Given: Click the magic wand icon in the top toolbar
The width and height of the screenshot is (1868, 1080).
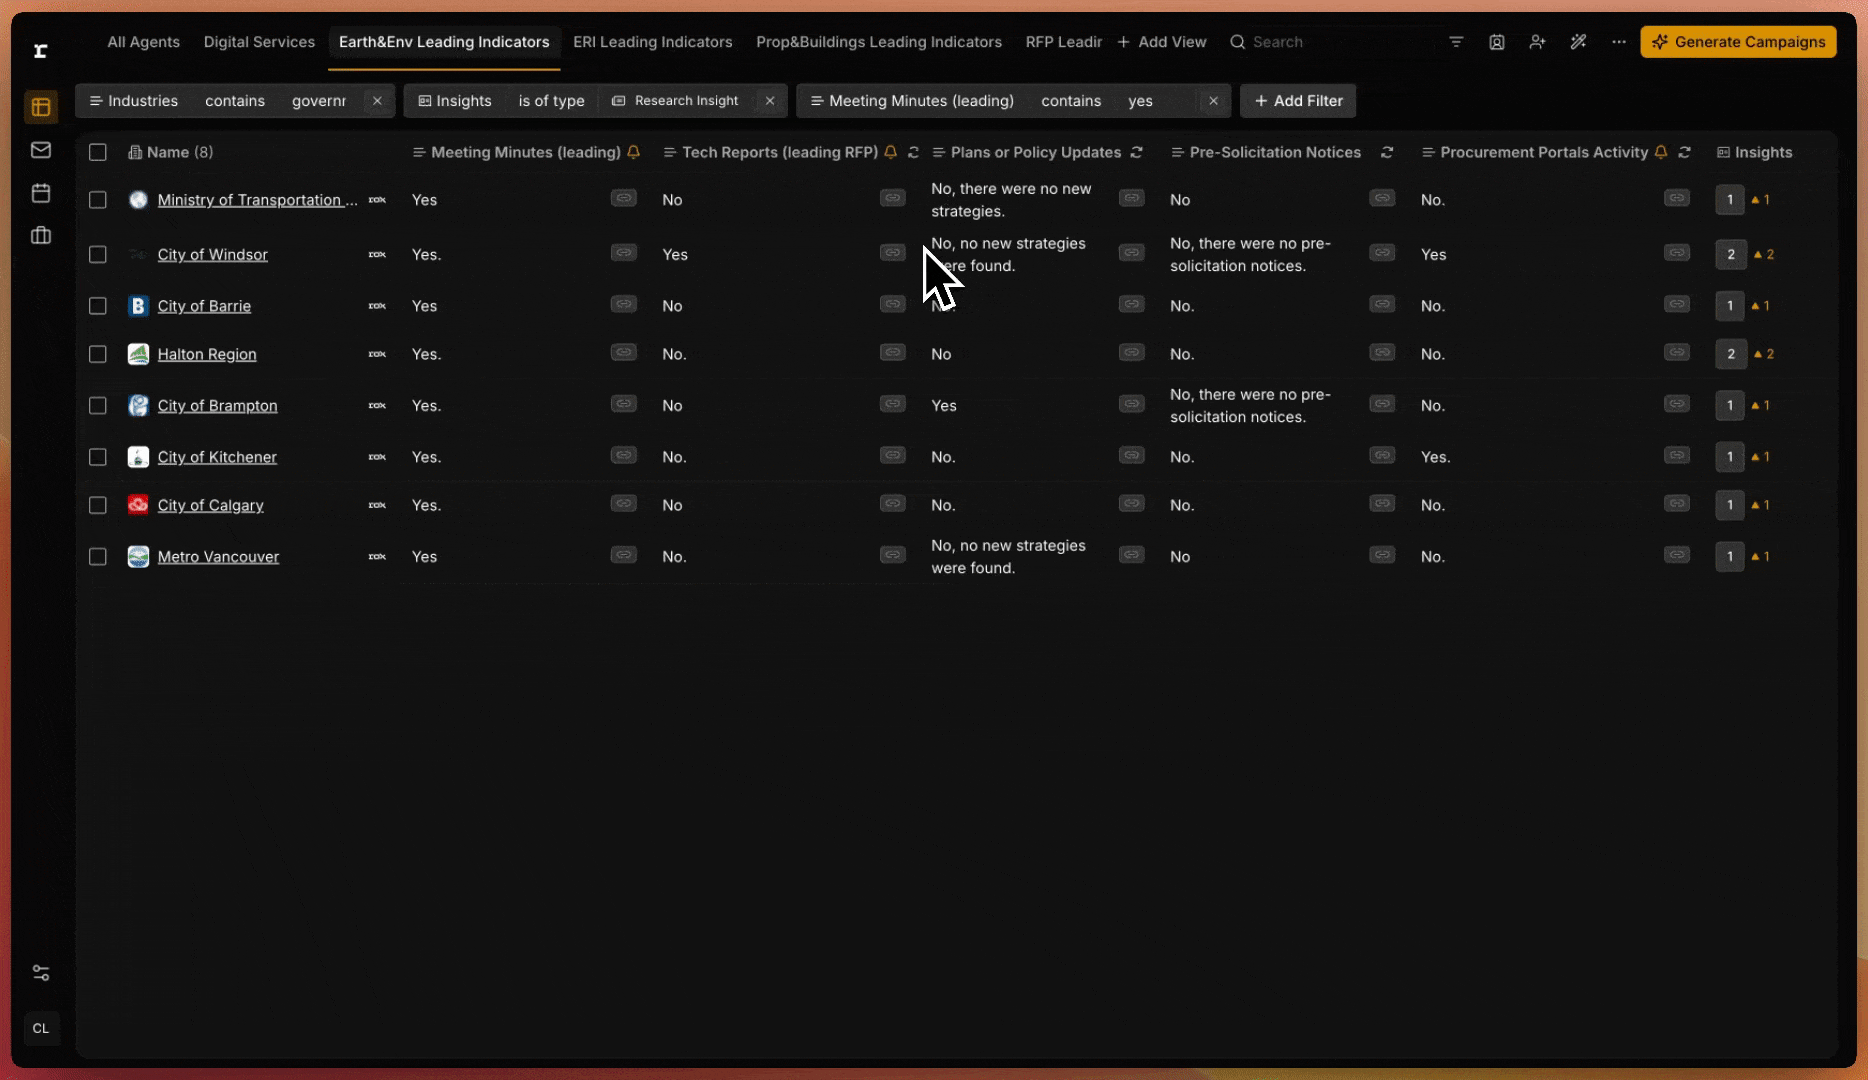Looking at the screenshot, I should coord(1578,42).
